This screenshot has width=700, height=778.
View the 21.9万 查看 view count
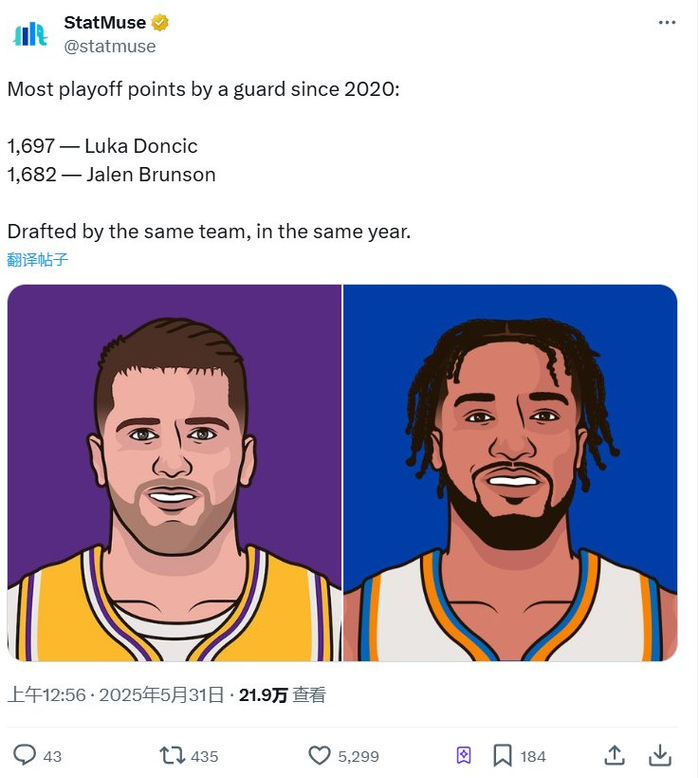click(282, 695)
